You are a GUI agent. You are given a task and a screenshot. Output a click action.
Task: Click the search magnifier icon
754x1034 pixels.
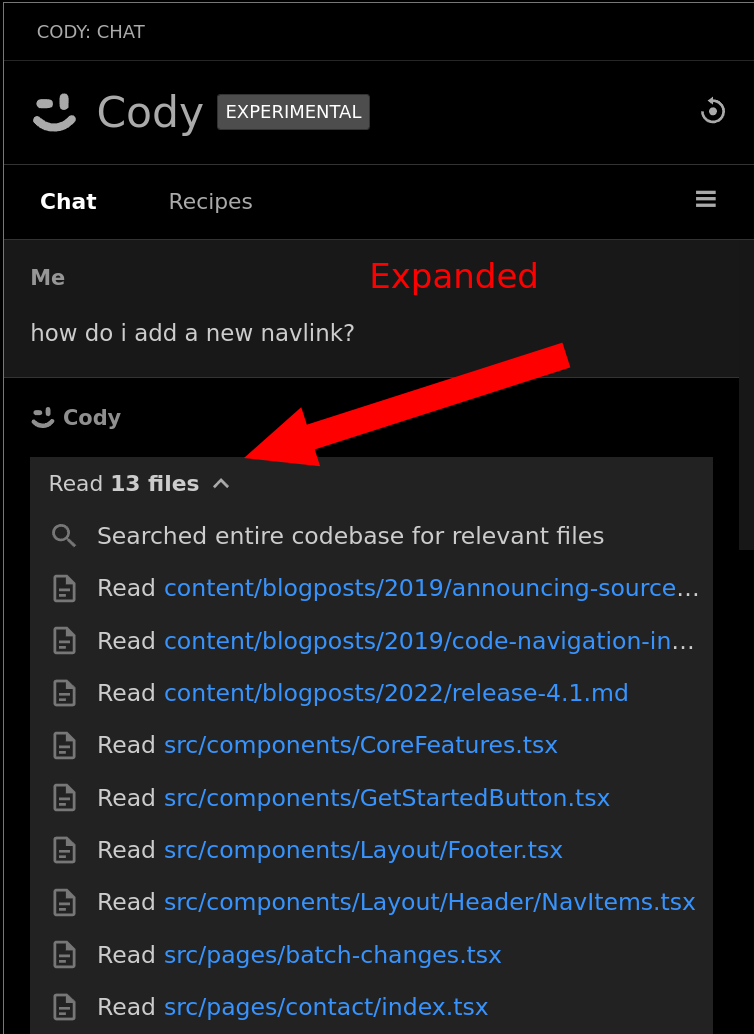pos(64,536)
